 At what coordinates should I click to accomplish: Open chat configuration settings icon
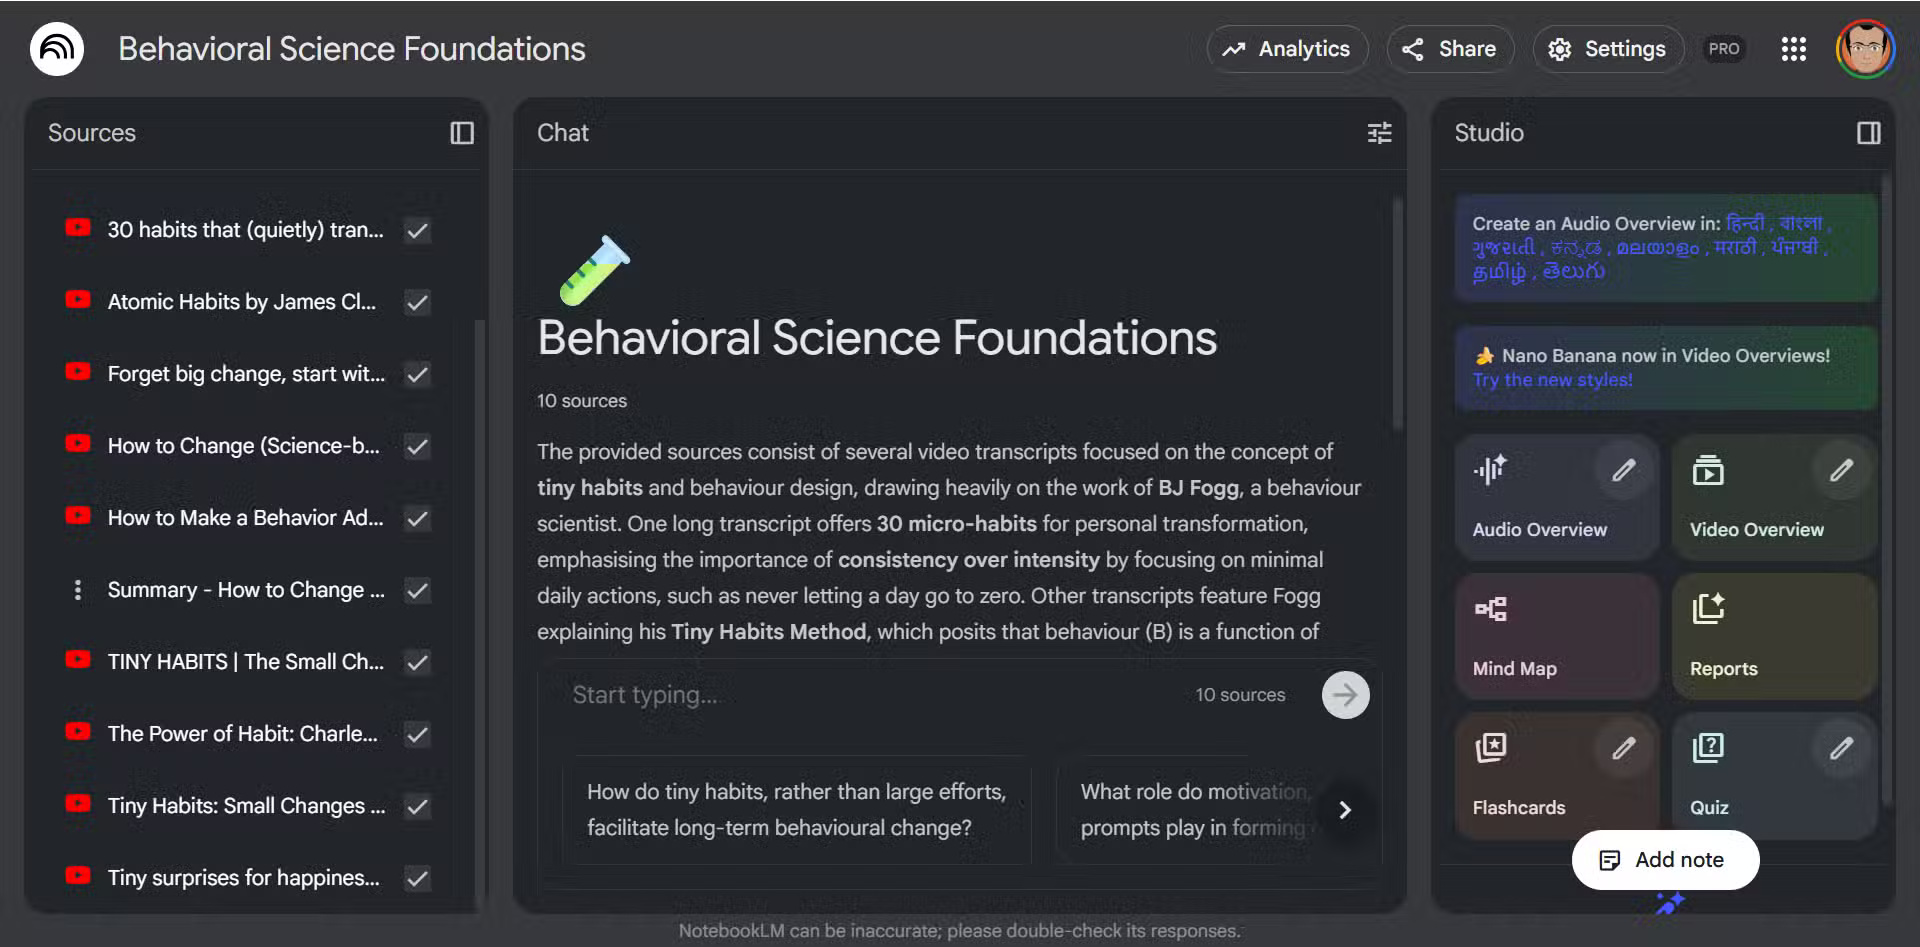[1379, 133]
